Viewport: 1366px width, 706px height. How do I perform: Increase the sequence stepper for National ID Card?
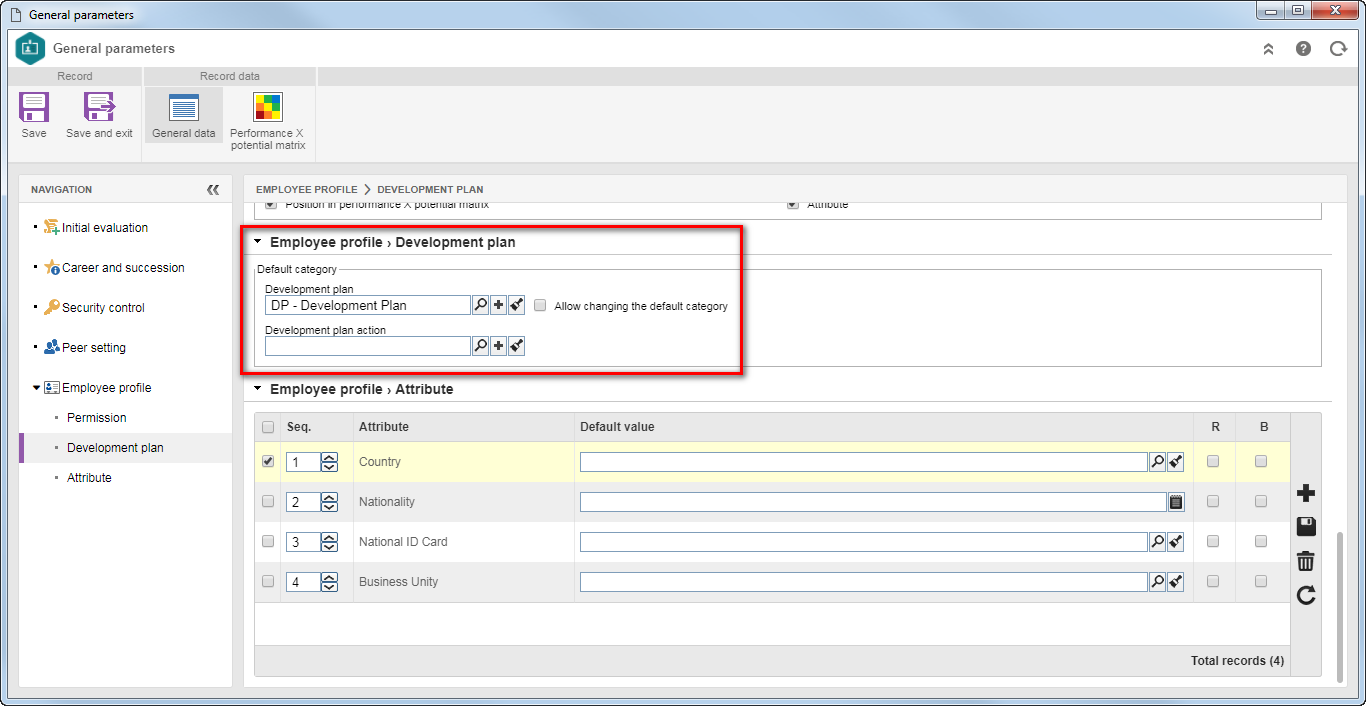point(329,537)
